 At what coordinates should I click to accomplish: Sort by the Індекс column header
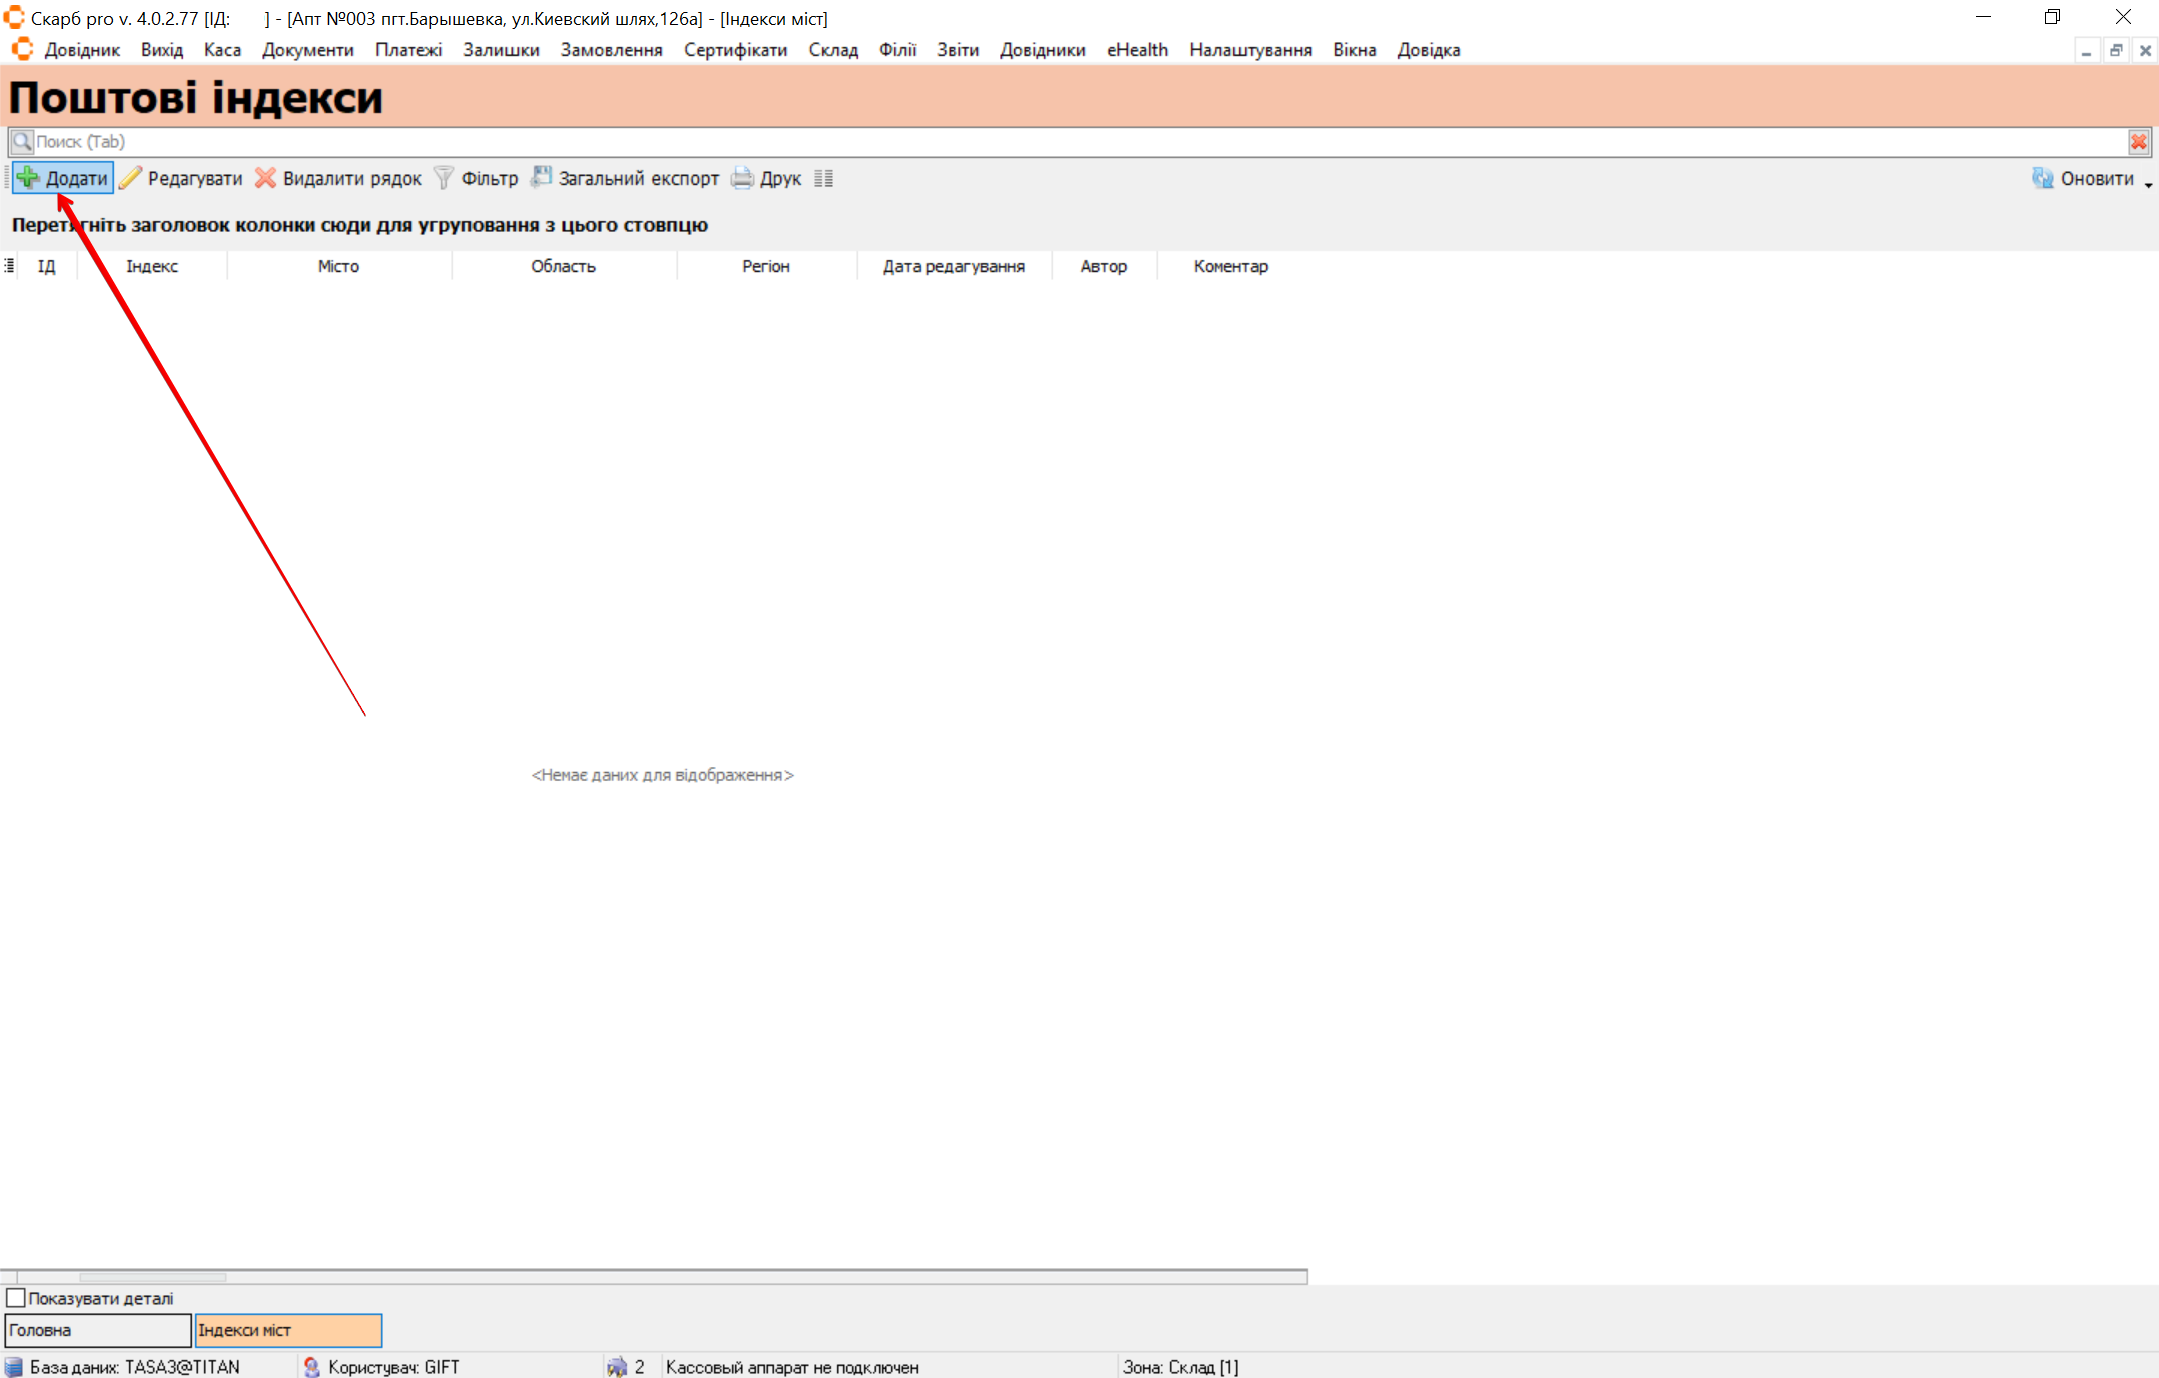(x=152, y=266)
